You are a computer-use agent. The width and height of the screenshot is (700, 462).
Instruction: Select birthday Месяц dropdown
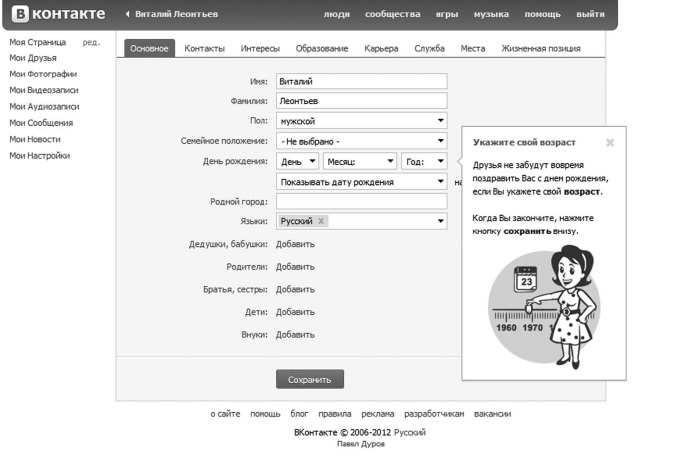(x=359, y=161)
